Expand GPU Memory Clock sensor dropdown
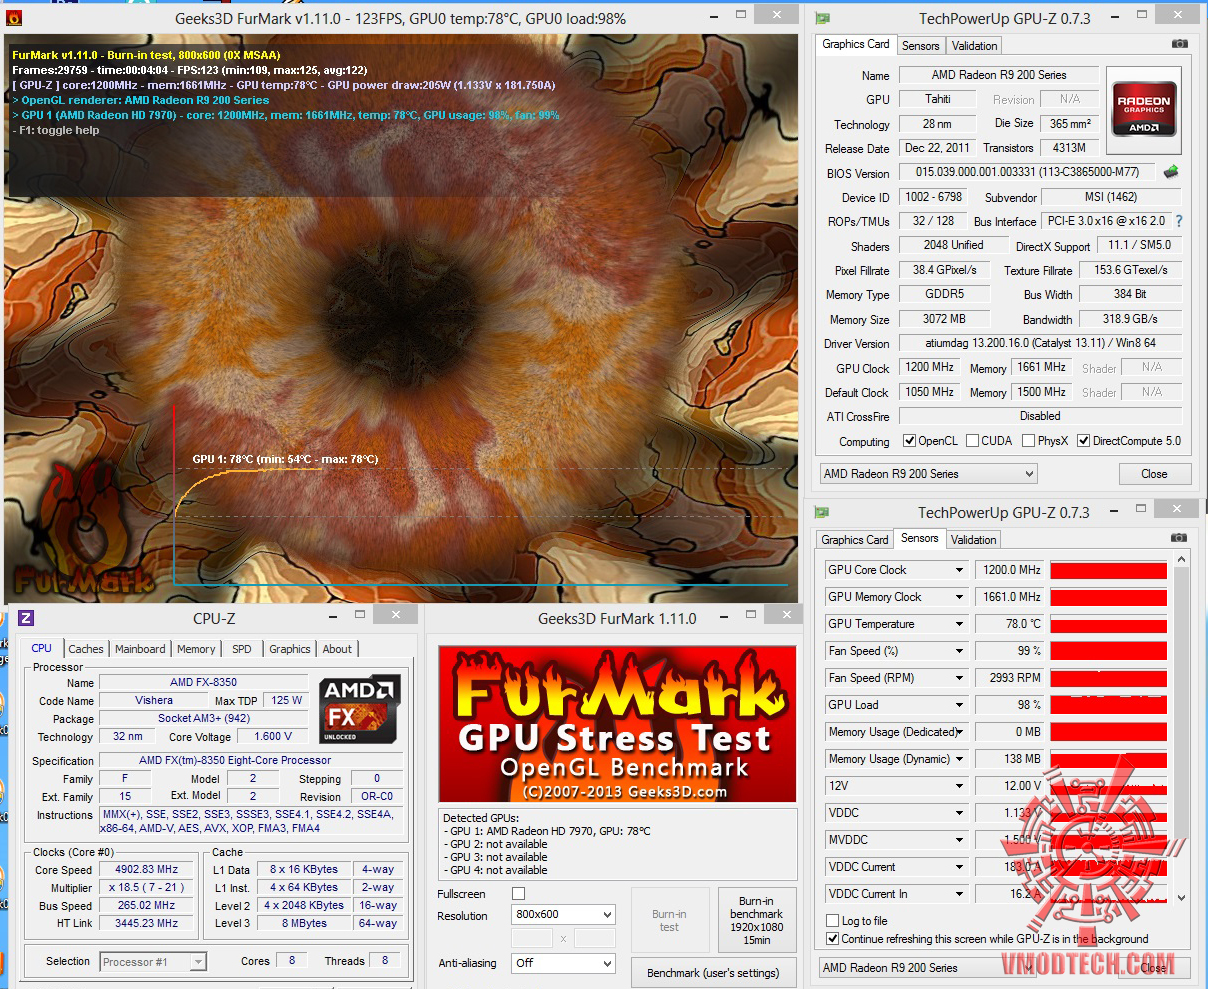This screenshot has width=1208, height=989. [959, 597]
